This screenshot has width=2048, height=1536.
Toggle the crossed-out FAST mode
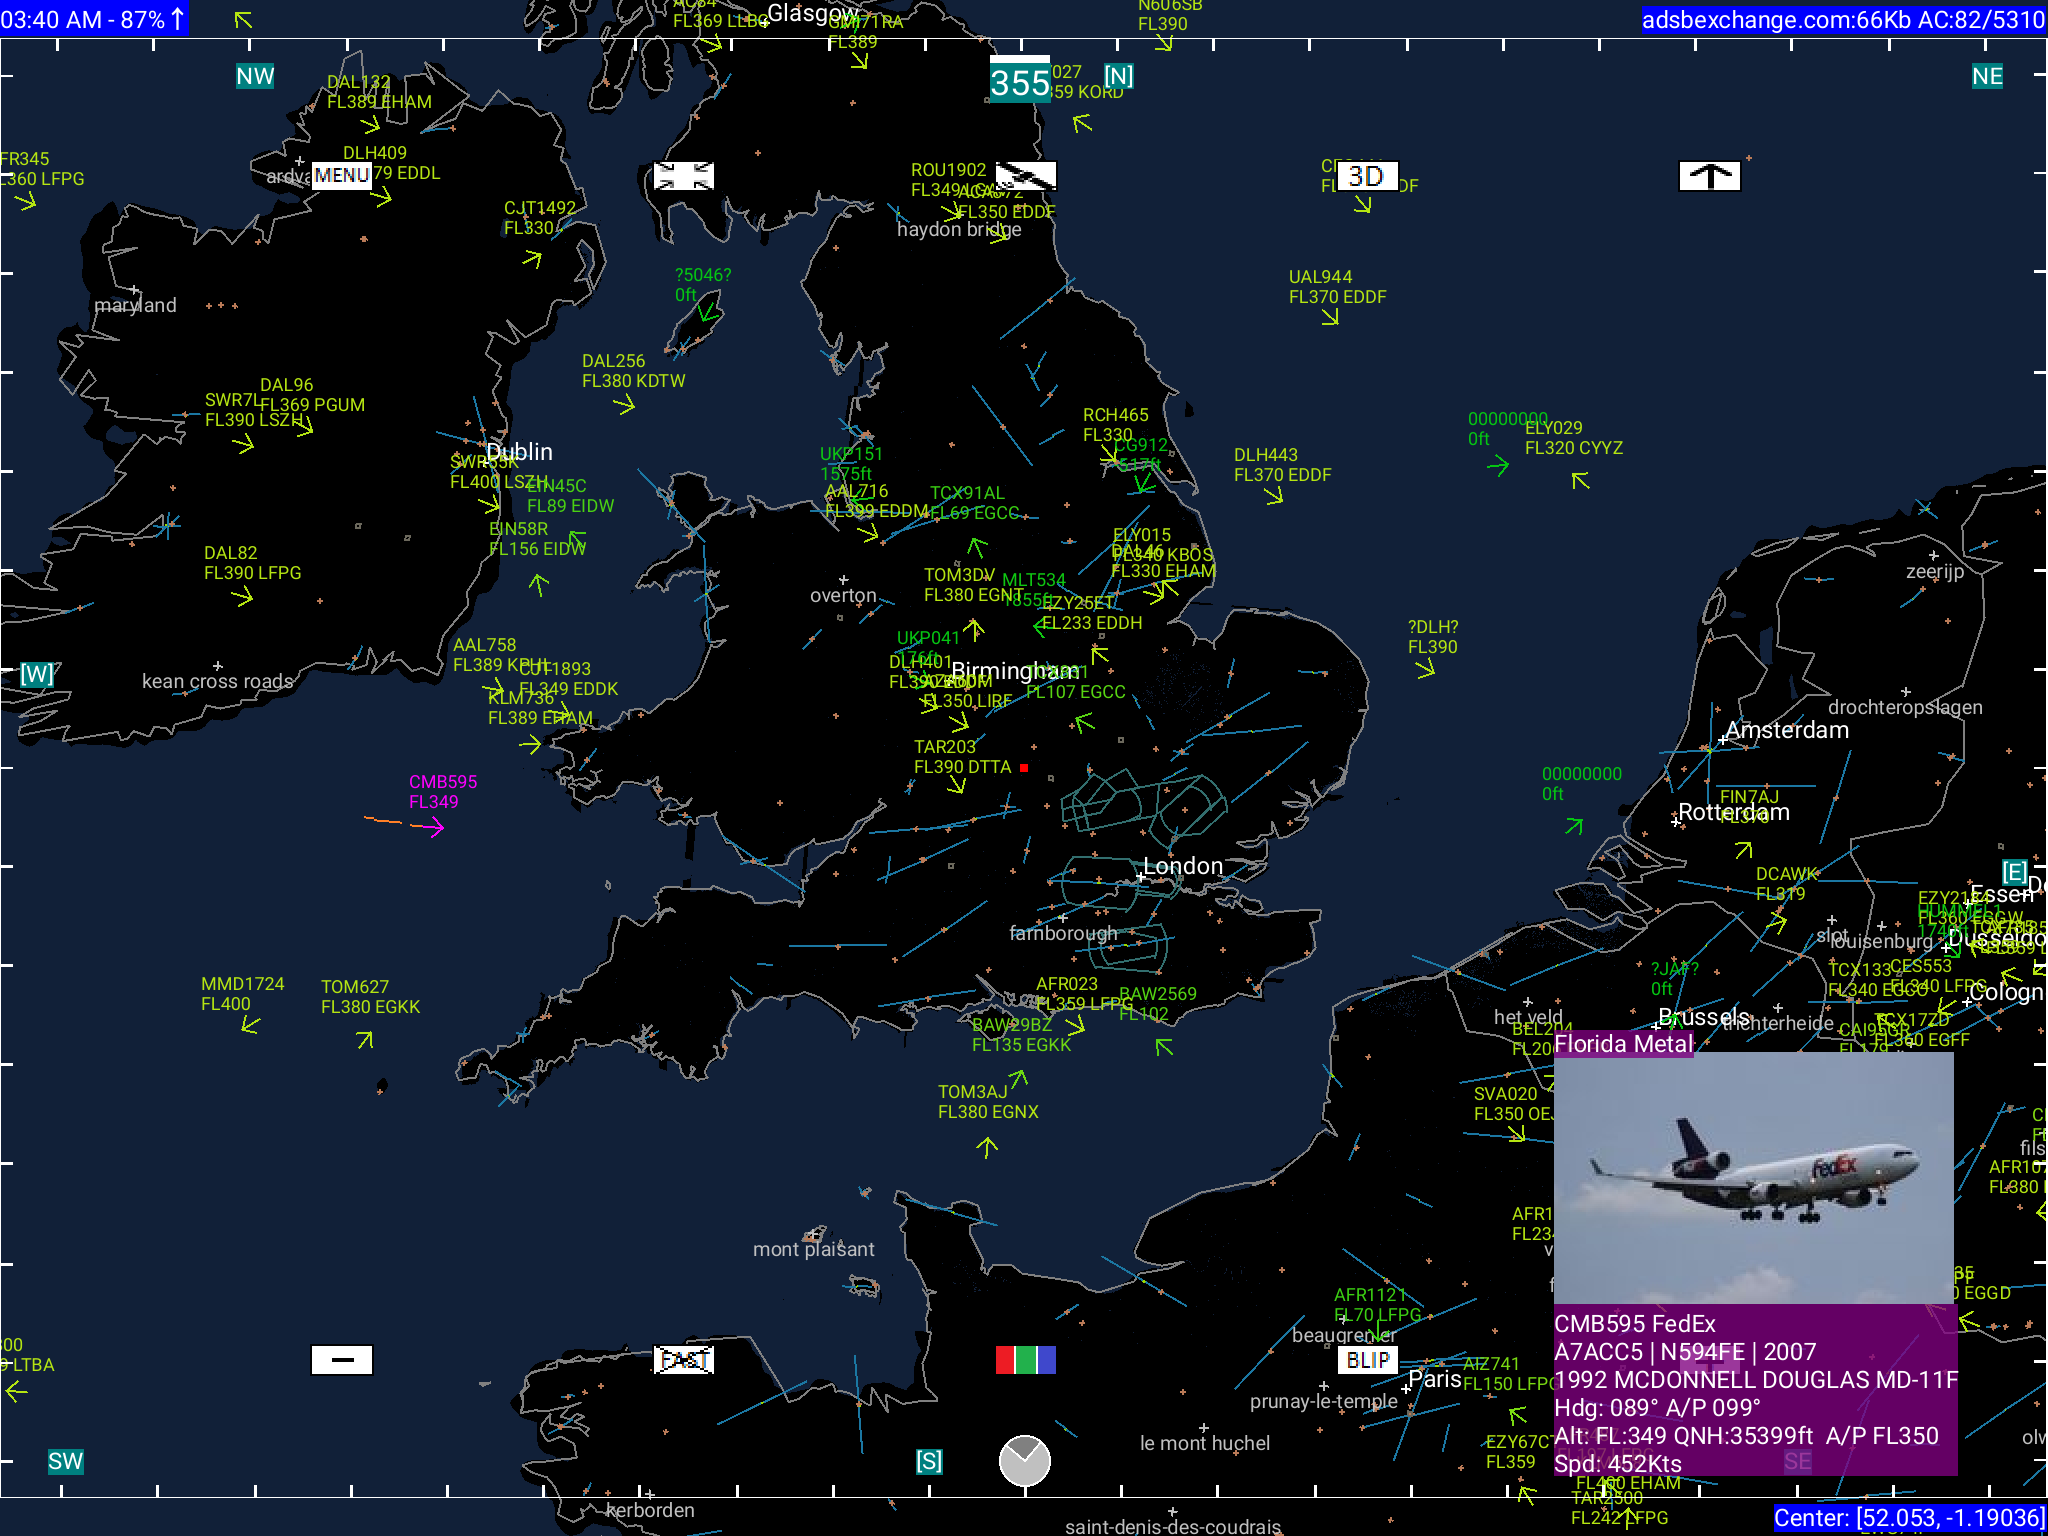[684, 1360]
